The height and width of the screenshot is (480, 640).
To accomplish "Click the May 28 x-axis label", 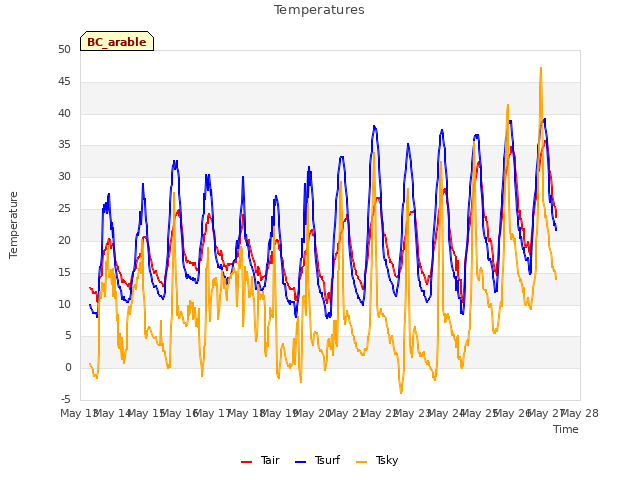I will click(580, 413).
